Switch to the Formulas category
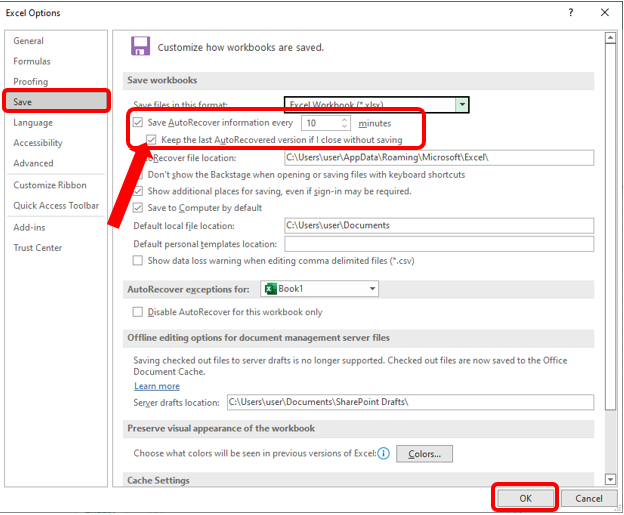This screenshot has height=515, width=624. pyautogui.click(x=32, y=61)
